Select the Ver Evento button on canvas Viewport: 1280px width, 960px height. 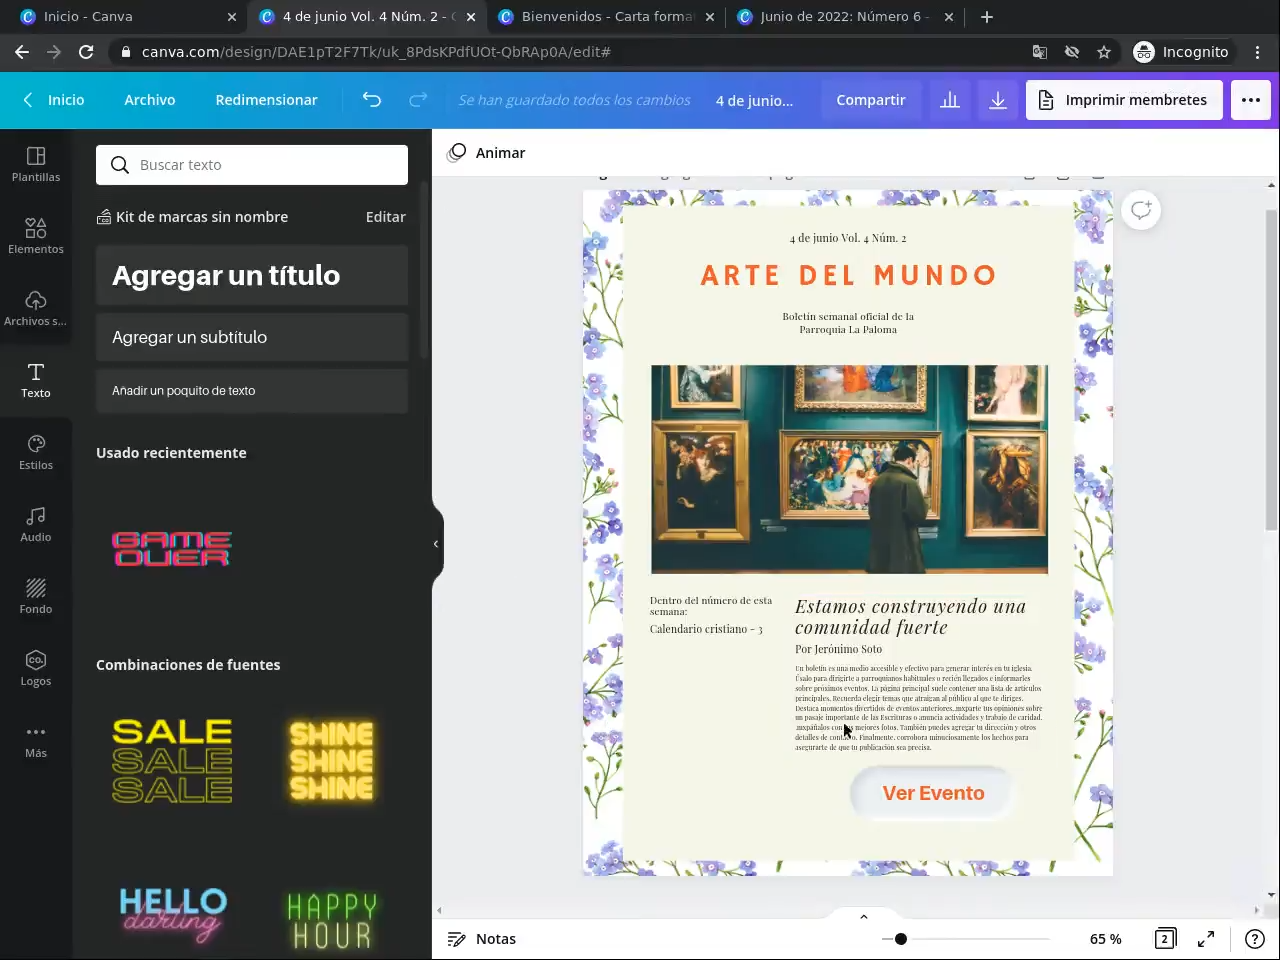(933, 793)
